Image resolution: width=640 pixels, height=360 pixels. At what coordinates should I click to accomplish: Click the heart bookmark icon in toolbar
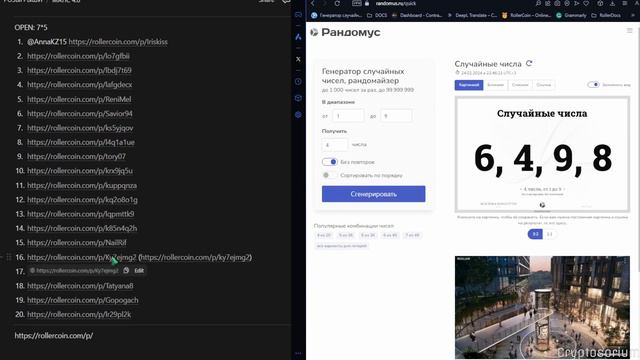(x=586, y=3)
